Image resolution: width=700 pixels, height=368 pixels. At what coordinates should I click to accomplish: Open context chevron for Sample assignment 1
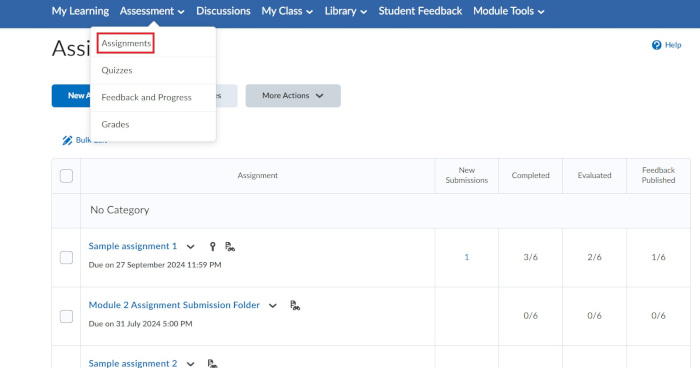(x=191, y=247)
